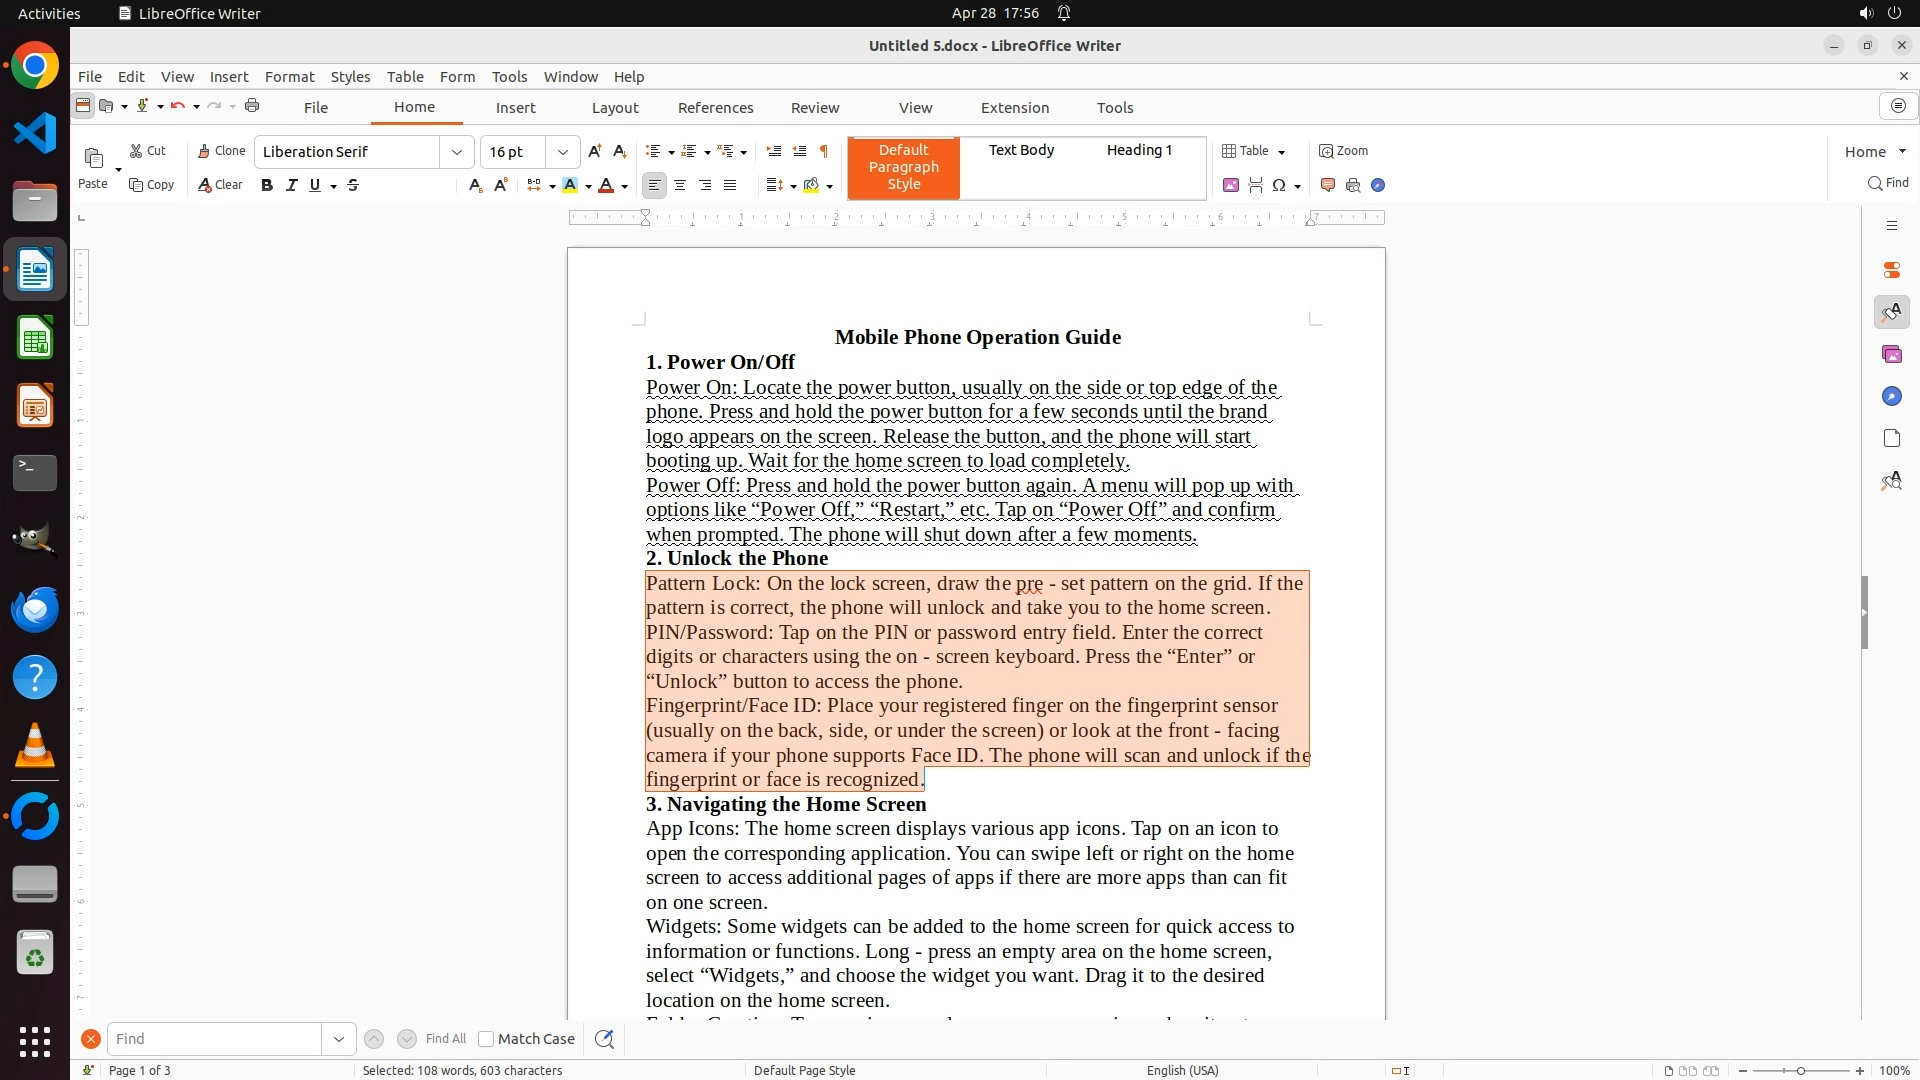Click the Find All button

coord(445,1039)
